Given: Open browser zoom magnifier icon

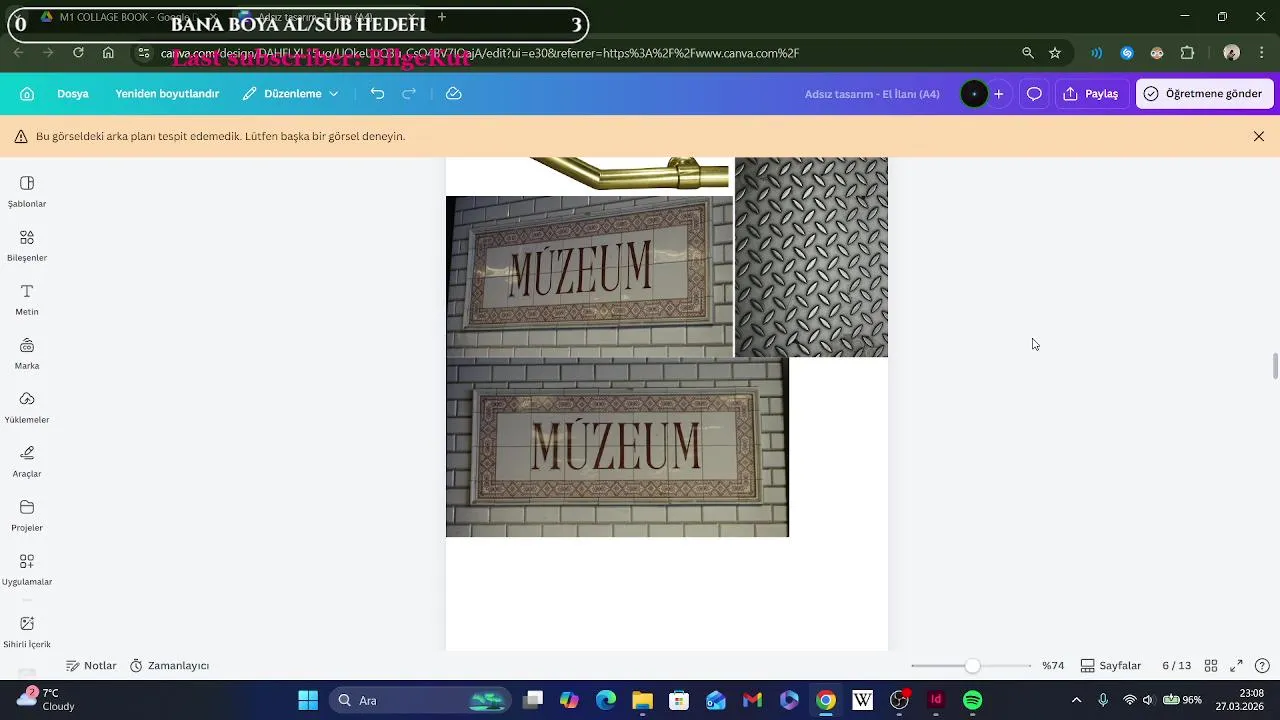Looking at the screenshot, I should click(1028, 53).
